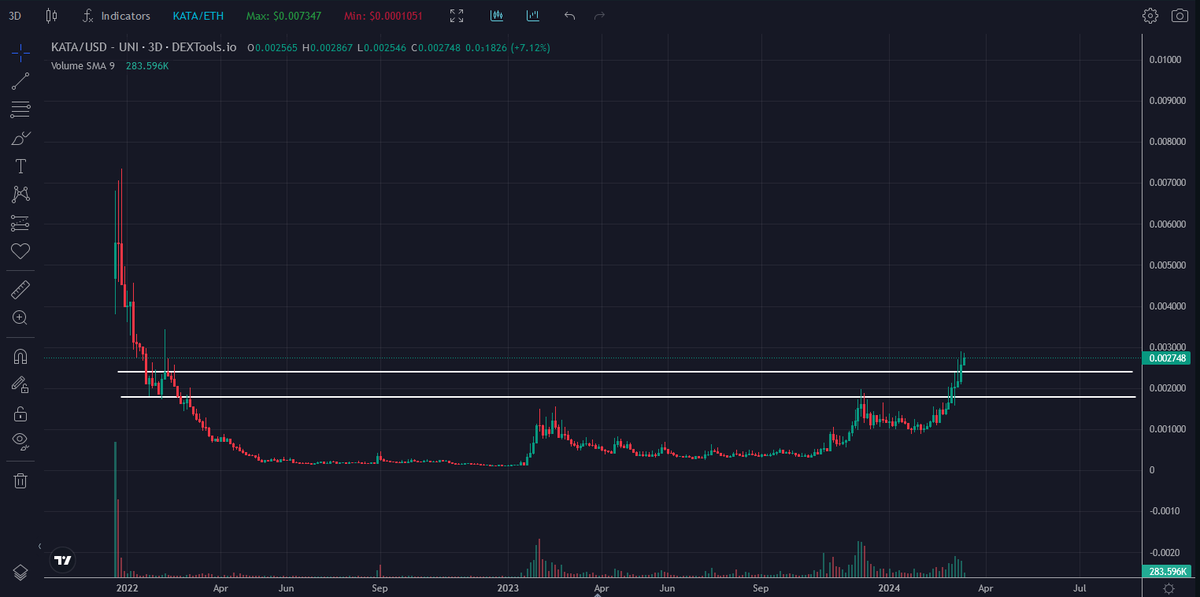Open the candlestick chart style menu
The height and width of the screenshot is (597, 1200).
click(x=52, y=16)
